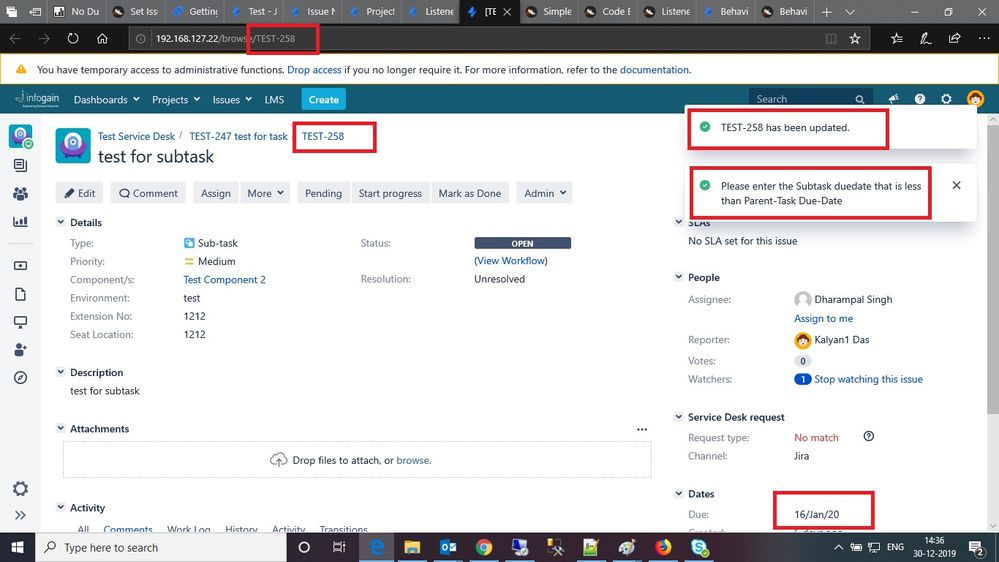Open the Jira help question-mark icon

tap(919, 99)
